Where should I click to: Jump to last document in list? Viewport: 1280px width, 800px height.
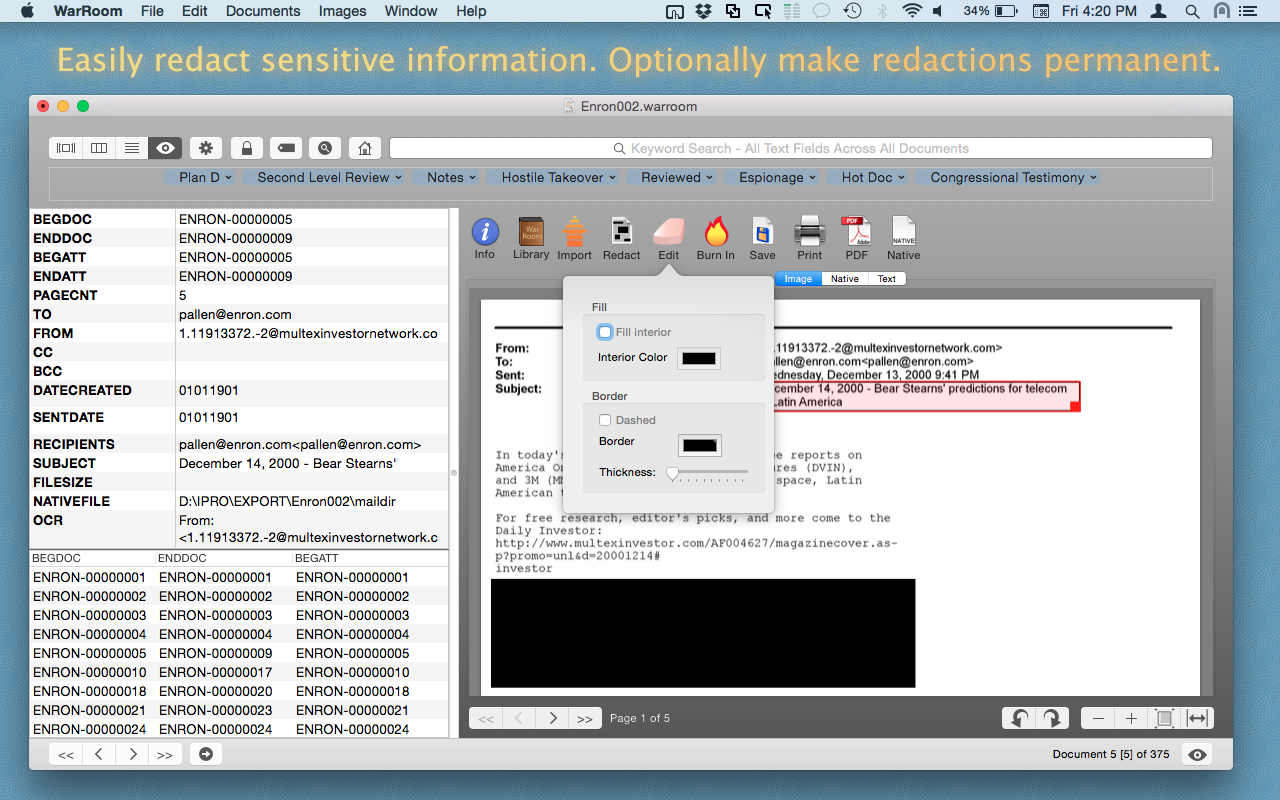click(x=165, y=754)
